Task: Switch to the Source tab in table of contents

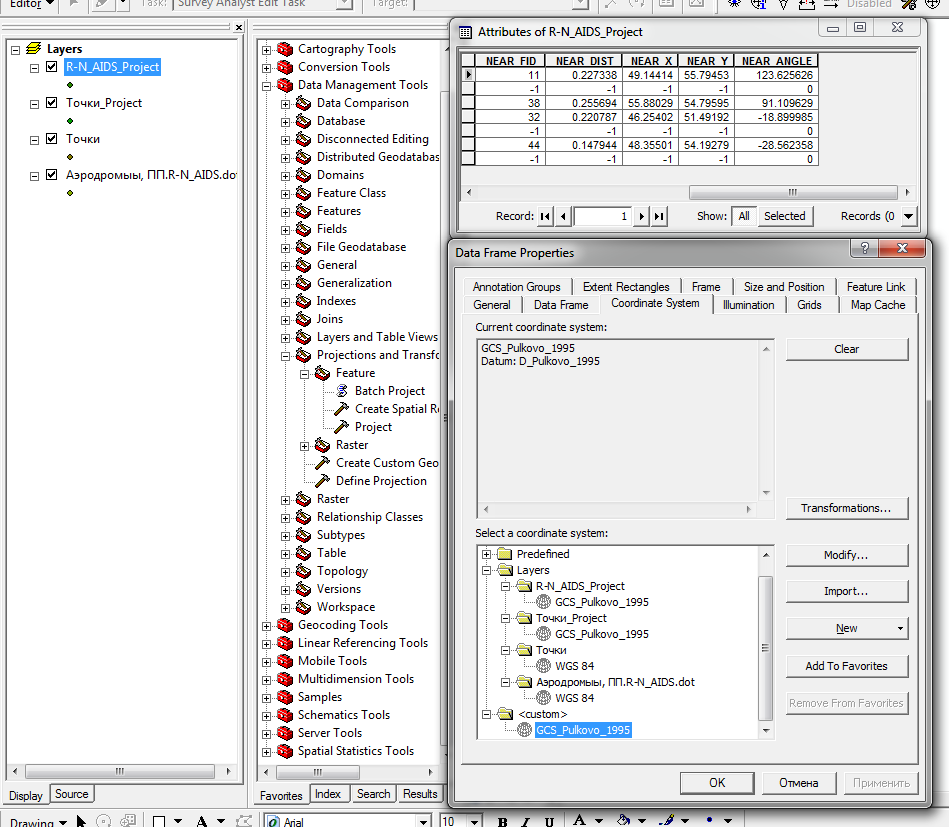Action: point(71,794)
